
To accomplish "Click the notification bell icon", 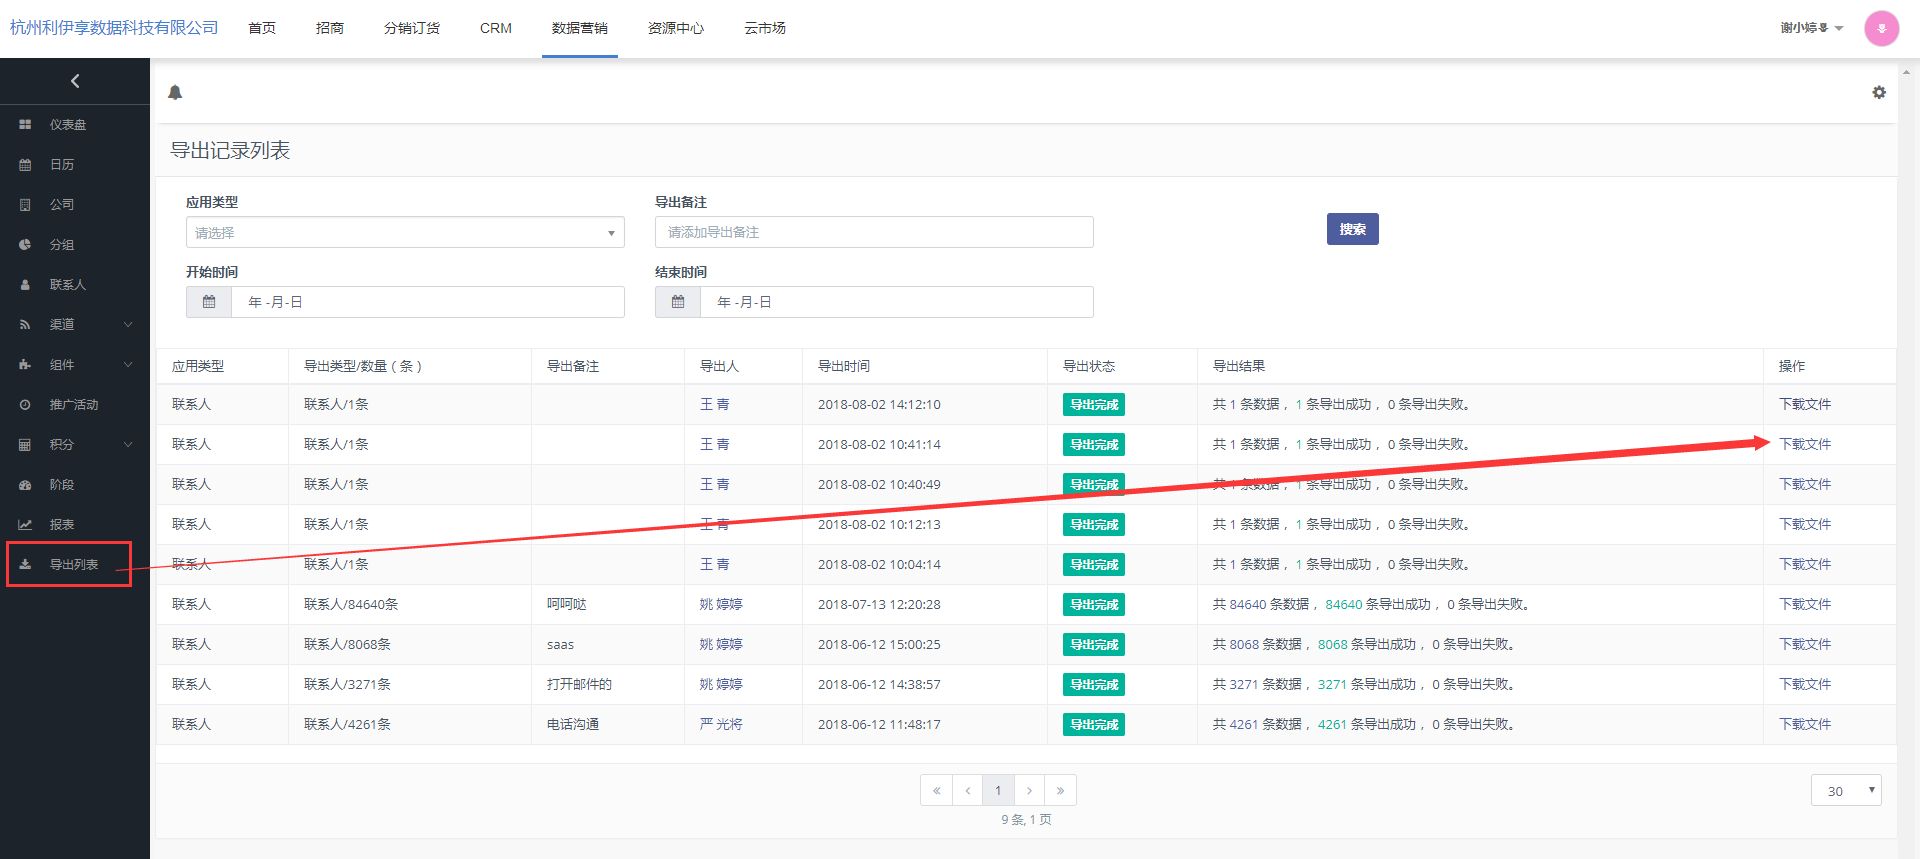I will click(x=175, y=93).
